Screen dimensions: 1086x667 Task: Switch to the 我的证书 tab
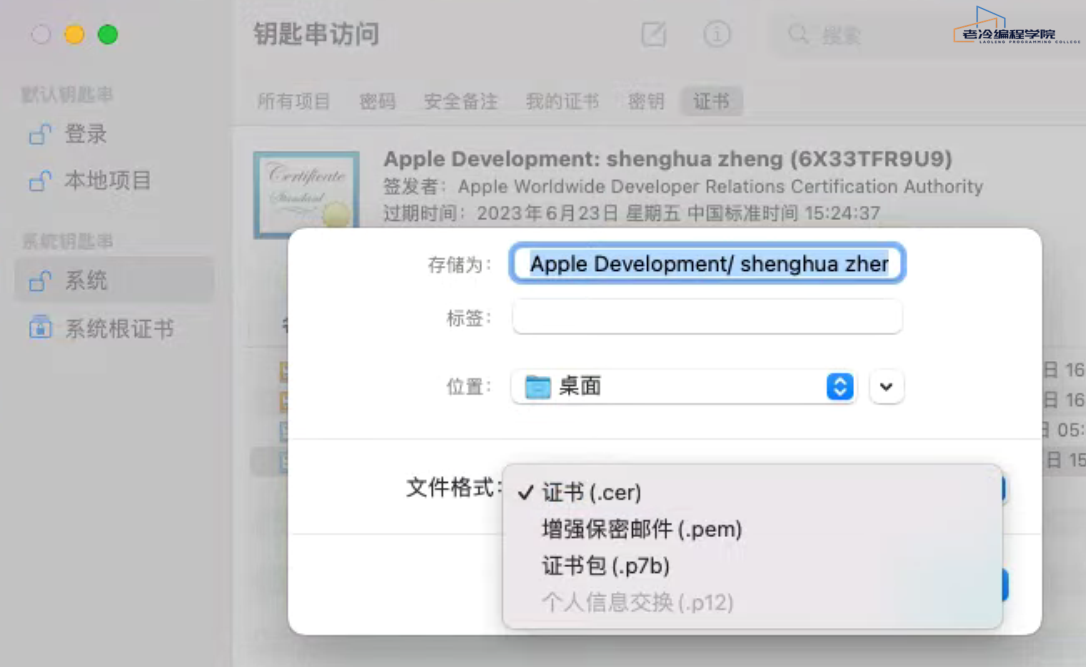[x=562, y=102]
